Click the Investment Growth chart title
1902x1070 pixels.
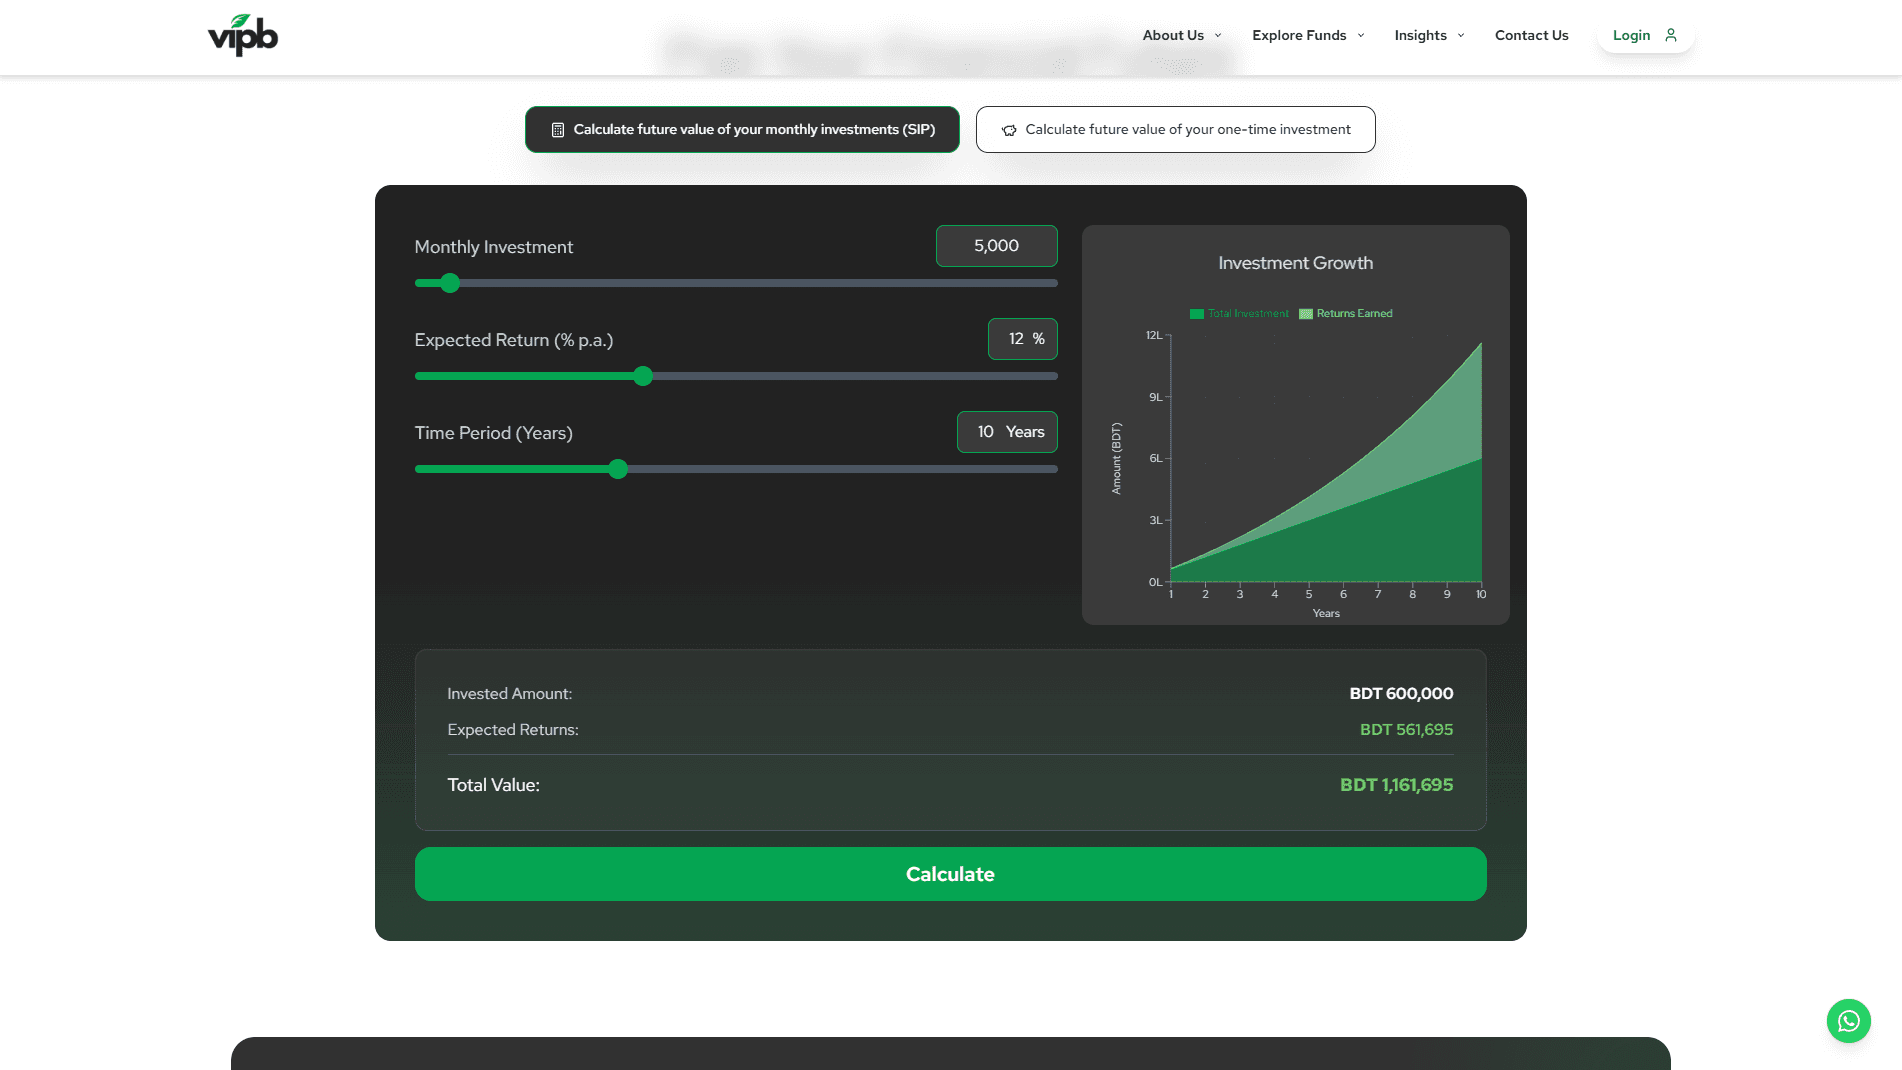click(1295, 263)
